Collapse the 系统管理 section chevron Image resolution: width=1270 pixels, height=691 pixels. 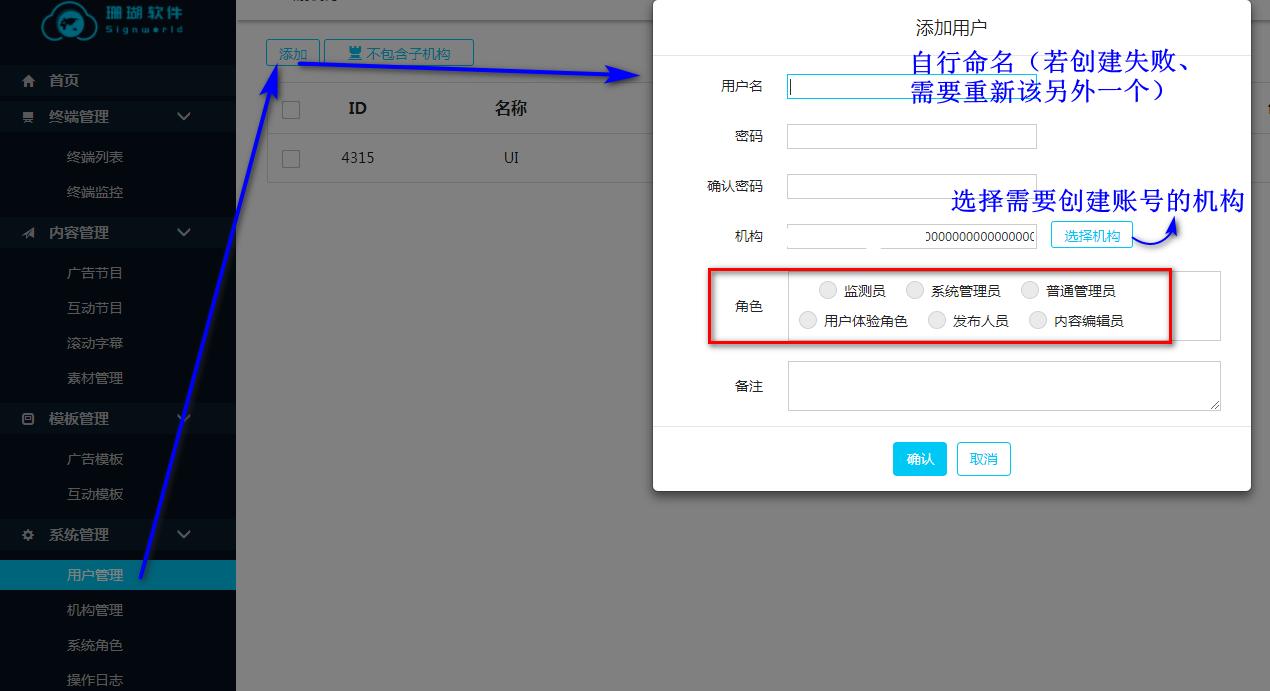pos(183,535)
